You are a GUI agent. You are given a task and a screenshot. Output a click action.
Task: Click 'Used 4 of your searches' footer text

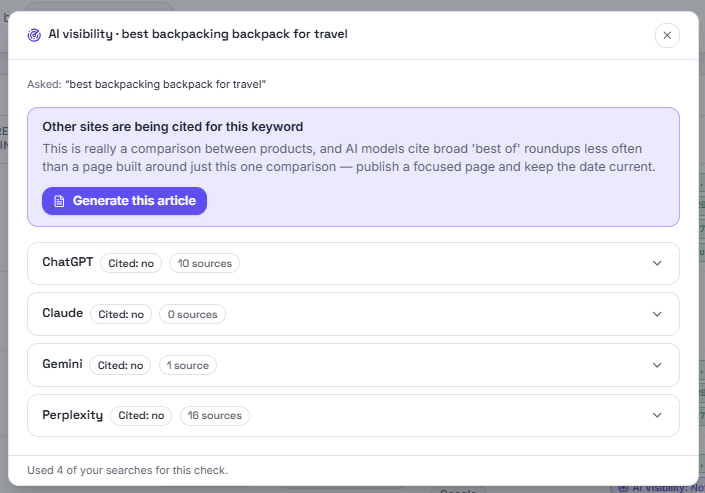(127, 470)
